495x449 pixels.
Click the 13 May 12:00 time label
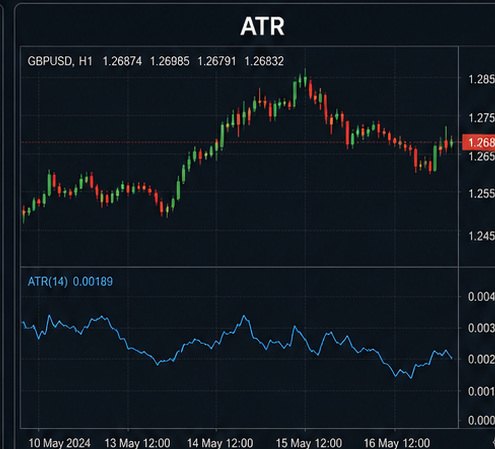point(137,443)
